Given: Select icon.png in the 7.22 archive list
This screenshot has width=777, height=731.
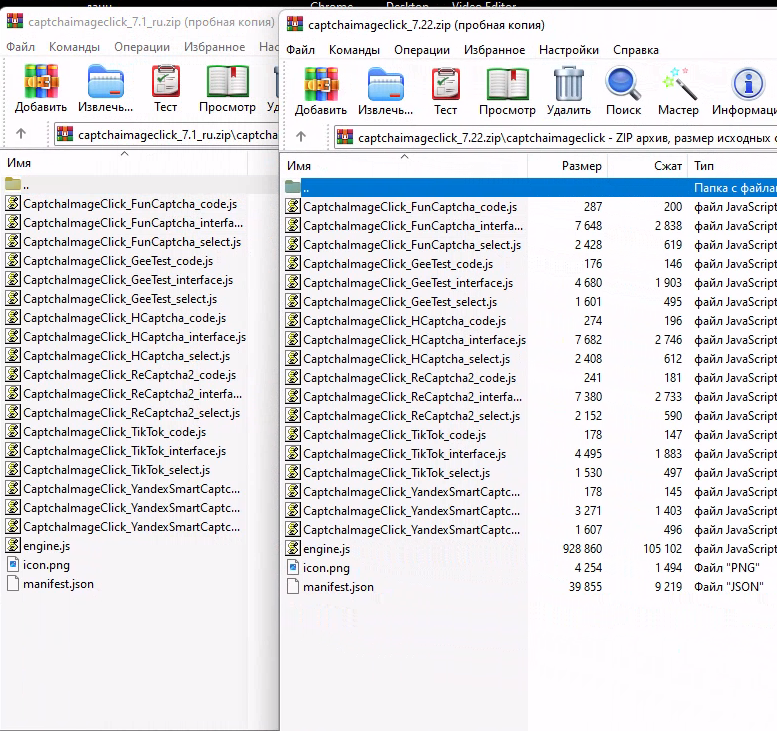Looking at the screenshot, I should 326,568.
